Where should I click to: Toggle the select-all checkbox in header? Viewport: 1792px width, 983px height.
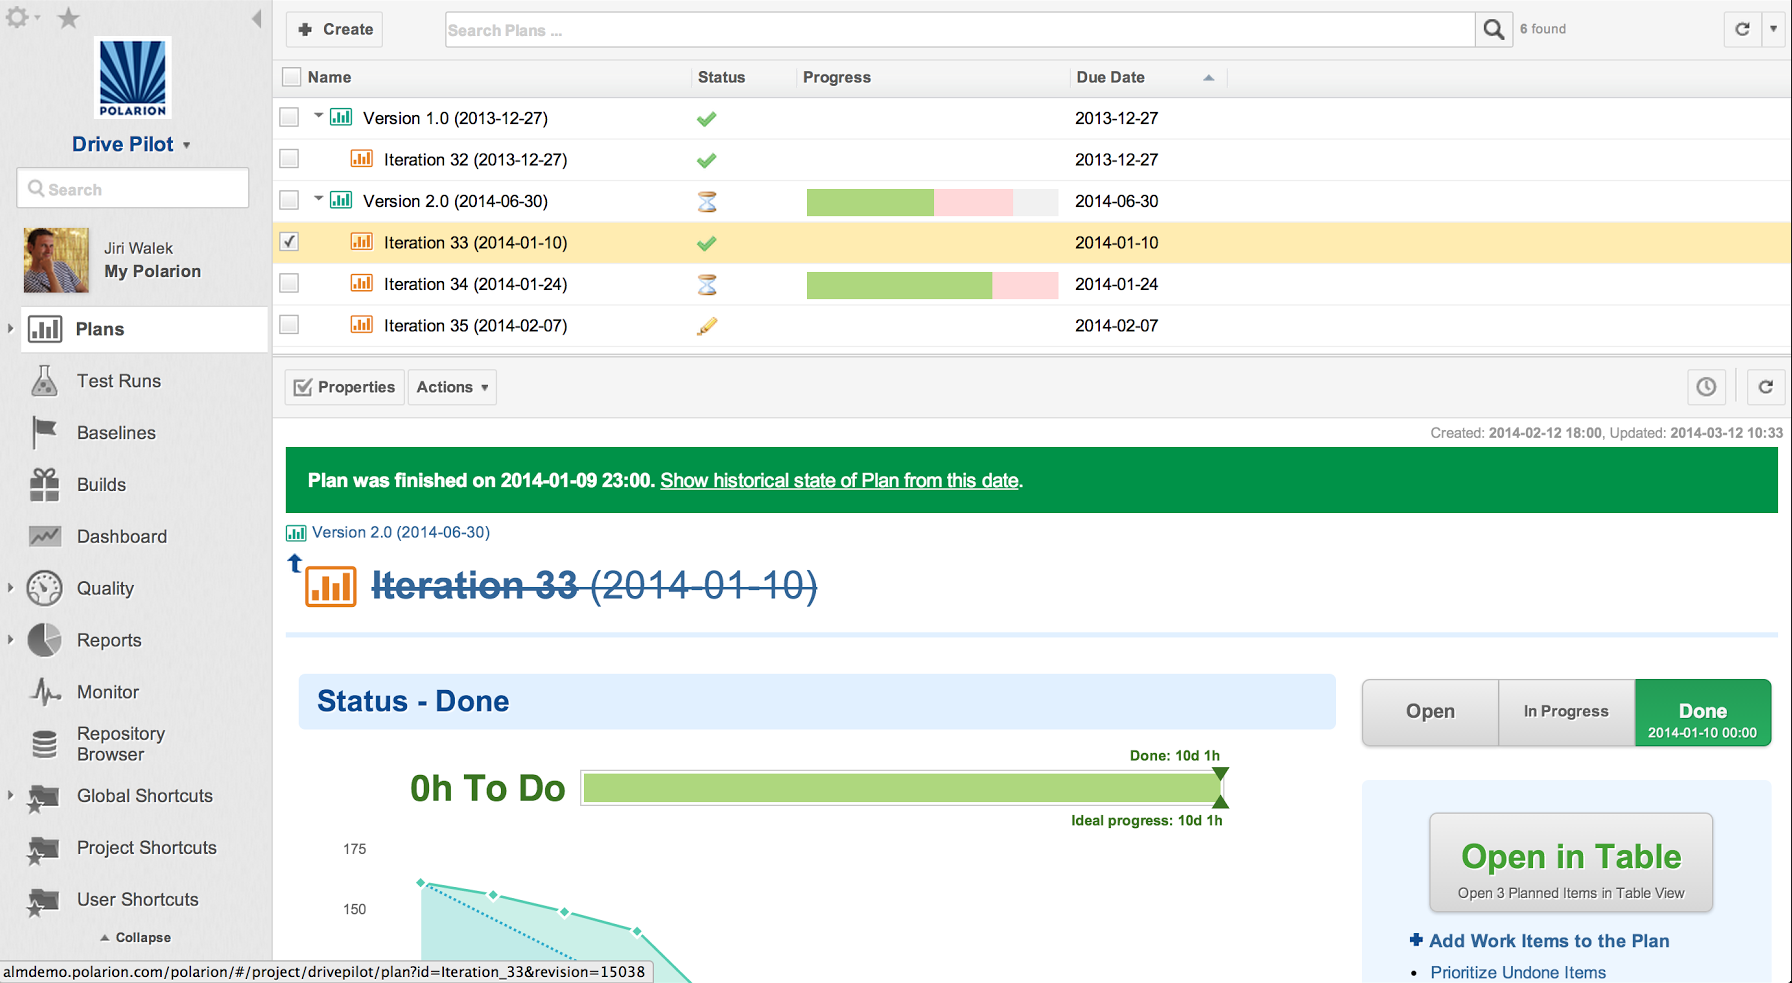pos(291,77)
